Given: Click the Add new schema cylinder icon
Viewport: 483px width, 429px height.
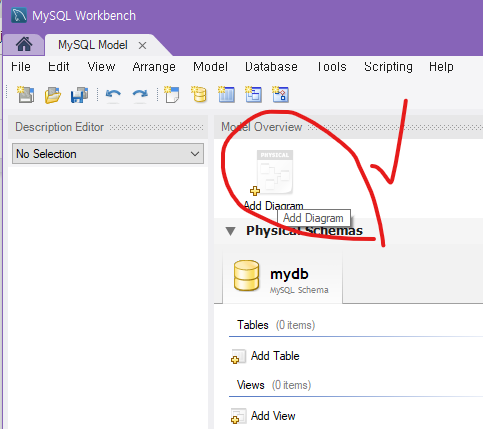Looking at the screenshot, I should click(x=199, y=95).
